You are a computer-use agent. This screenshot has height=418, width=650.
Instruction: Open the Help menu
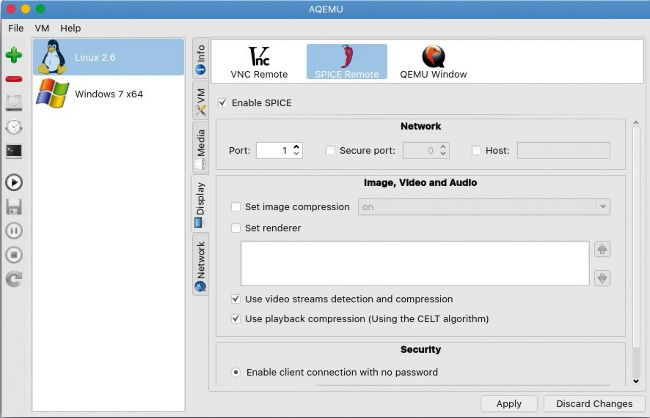click(70, 28)
